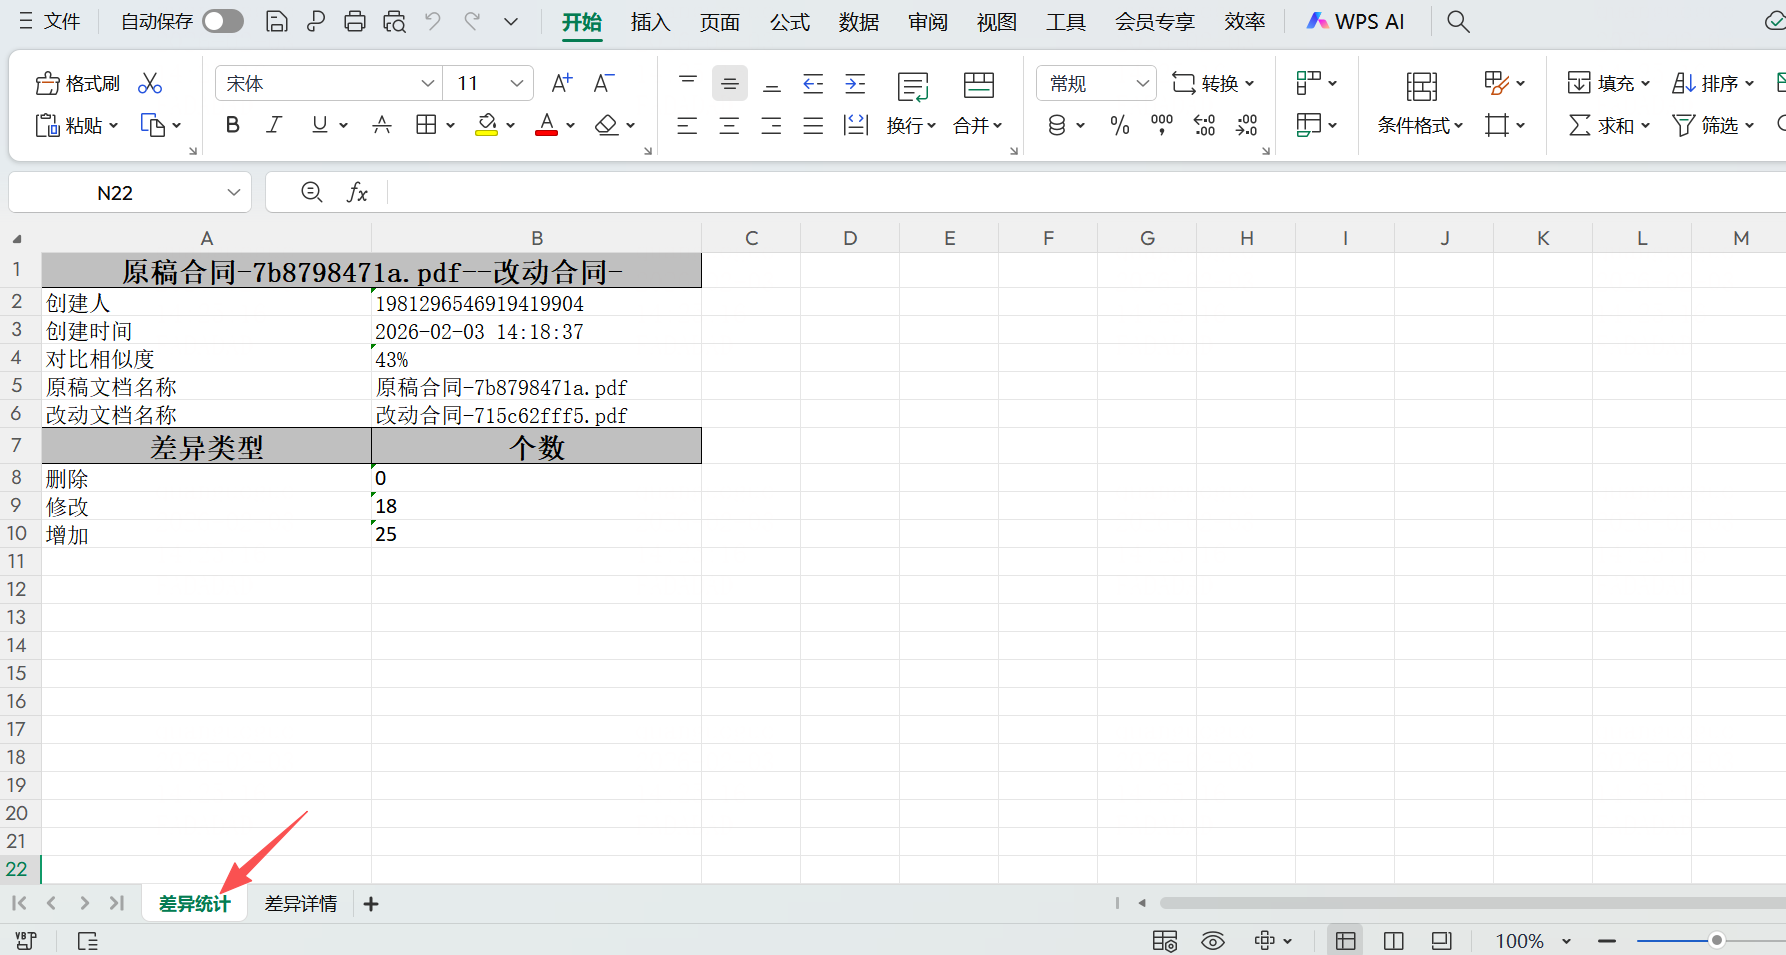This screenshot has height=955, width=1786.
Task: Apply strikethrough formatting
Action: [382, 125]
